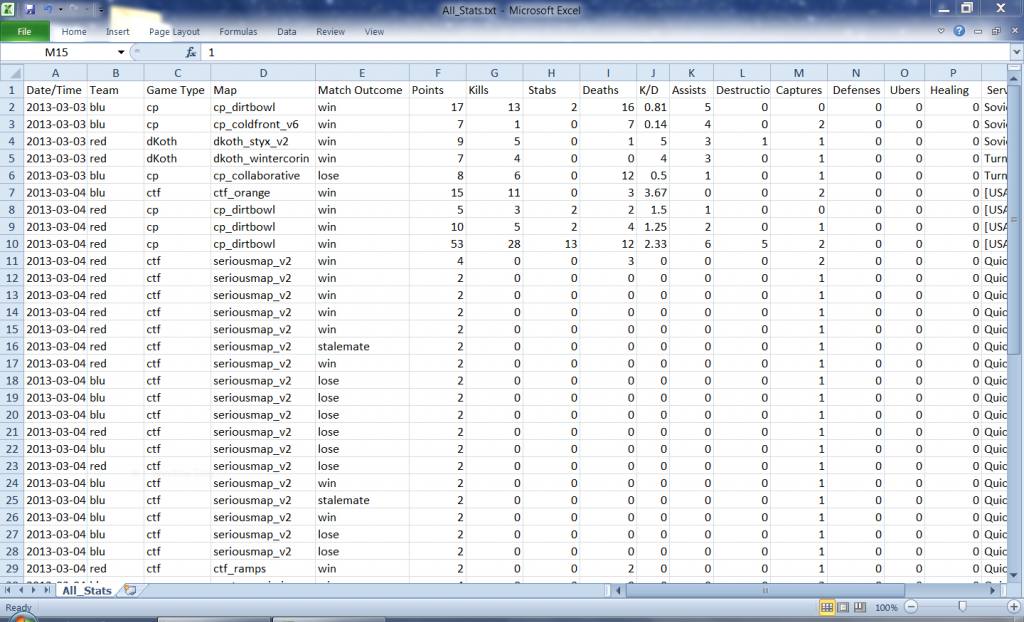Click the Match Outcome header cell
Screen dimensions: 1024x622
(x=362, y=90)
